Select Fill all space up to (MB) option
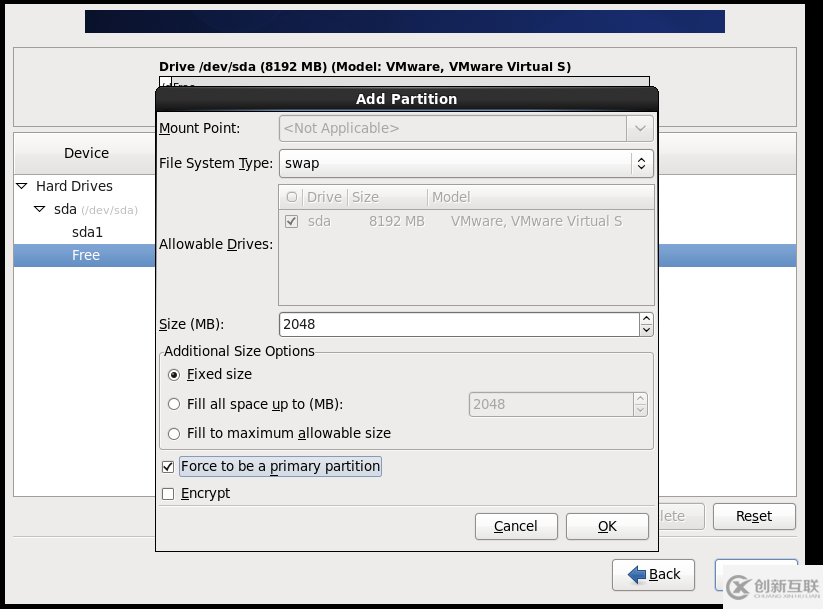Screen dimensions: 823x609 pos(174,404)
